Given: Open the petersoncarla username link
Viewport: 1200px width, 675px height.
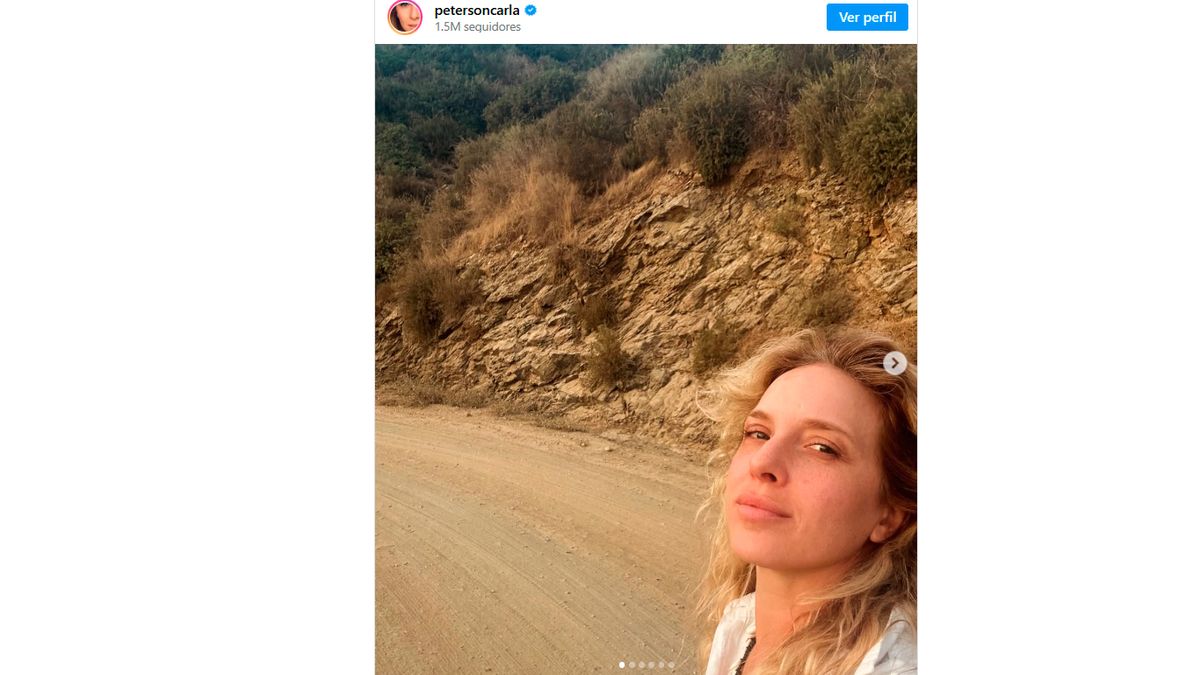Looking at the screenshot, I should (477, 10).
